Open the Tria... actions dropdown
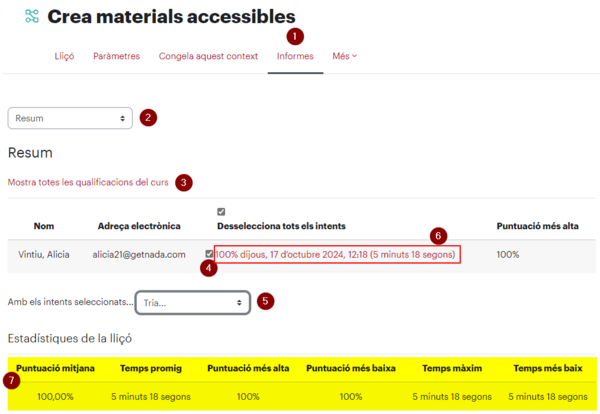Image resolution: width=600 pixels, height=414 pixels. tap(193, 303)
